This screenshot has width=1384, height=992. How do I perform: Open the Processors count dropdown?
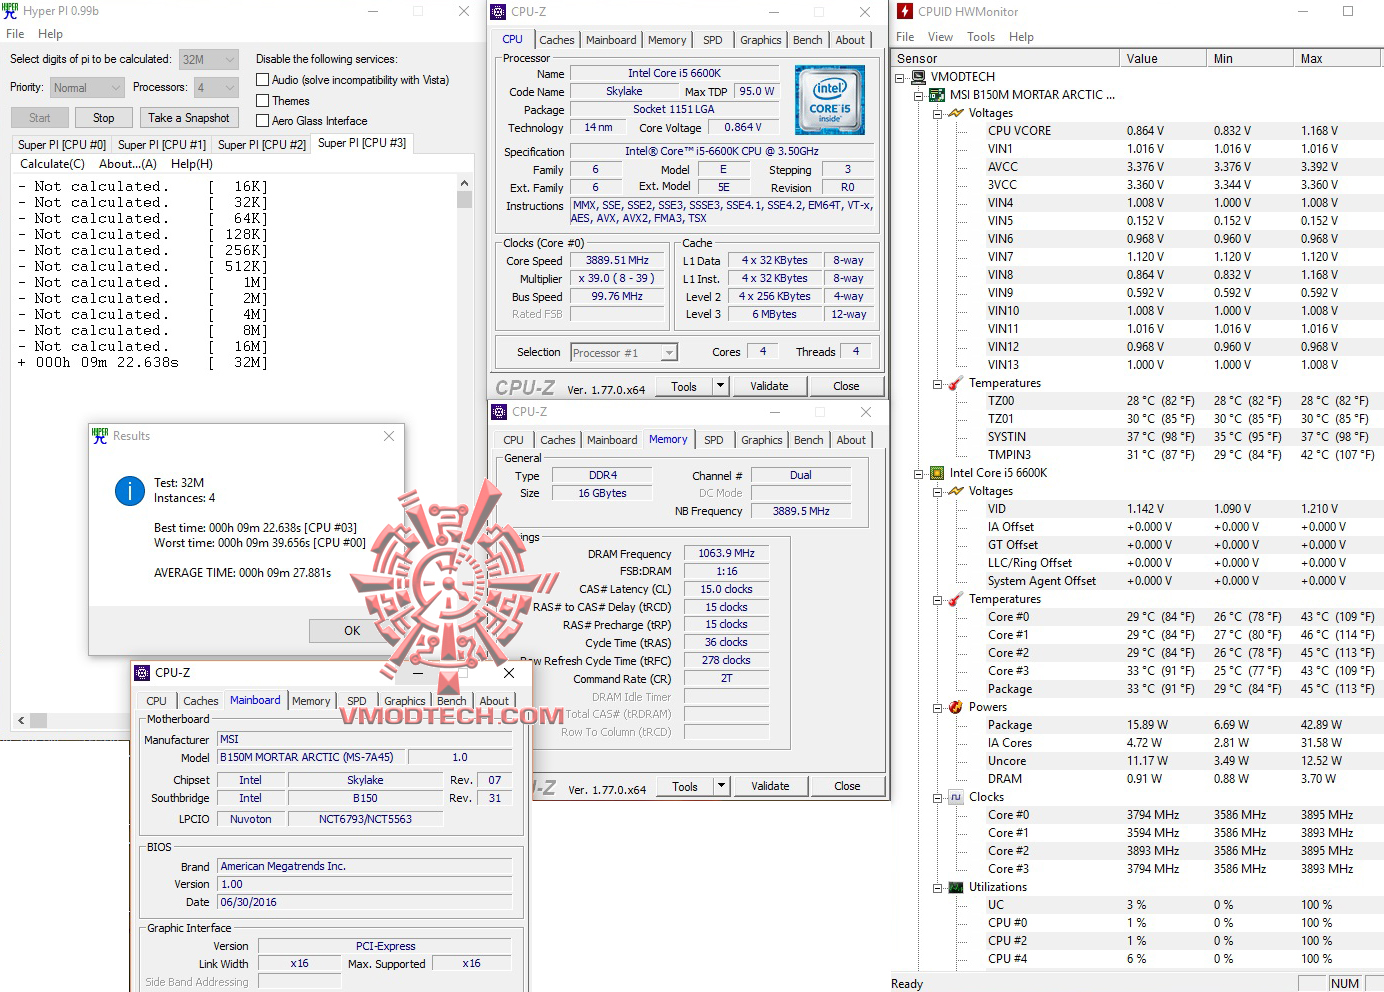pos(216,87)
